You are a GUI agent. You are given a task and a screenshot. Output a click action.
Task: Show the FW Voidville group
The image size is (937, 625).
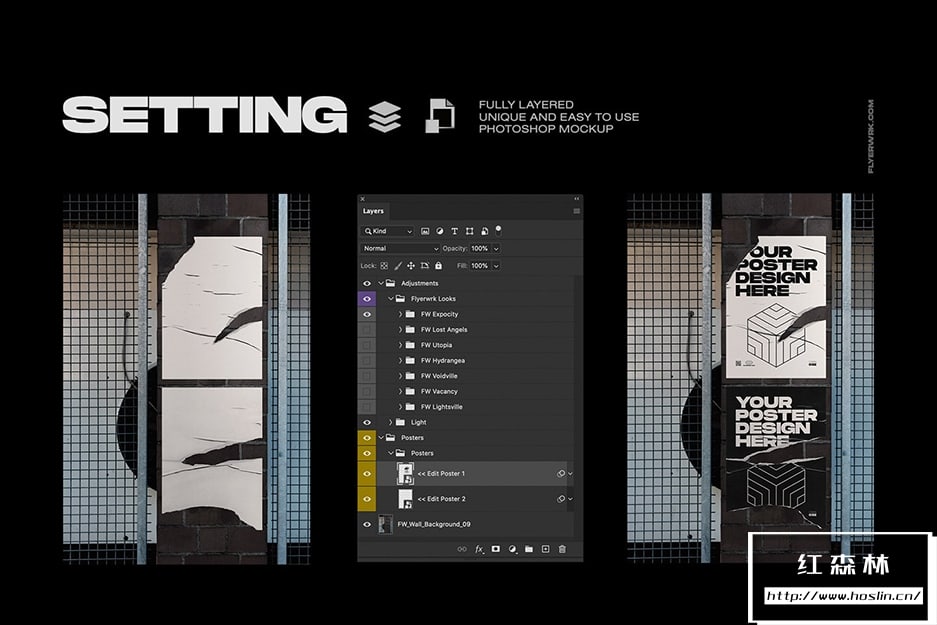coord(367,376)
